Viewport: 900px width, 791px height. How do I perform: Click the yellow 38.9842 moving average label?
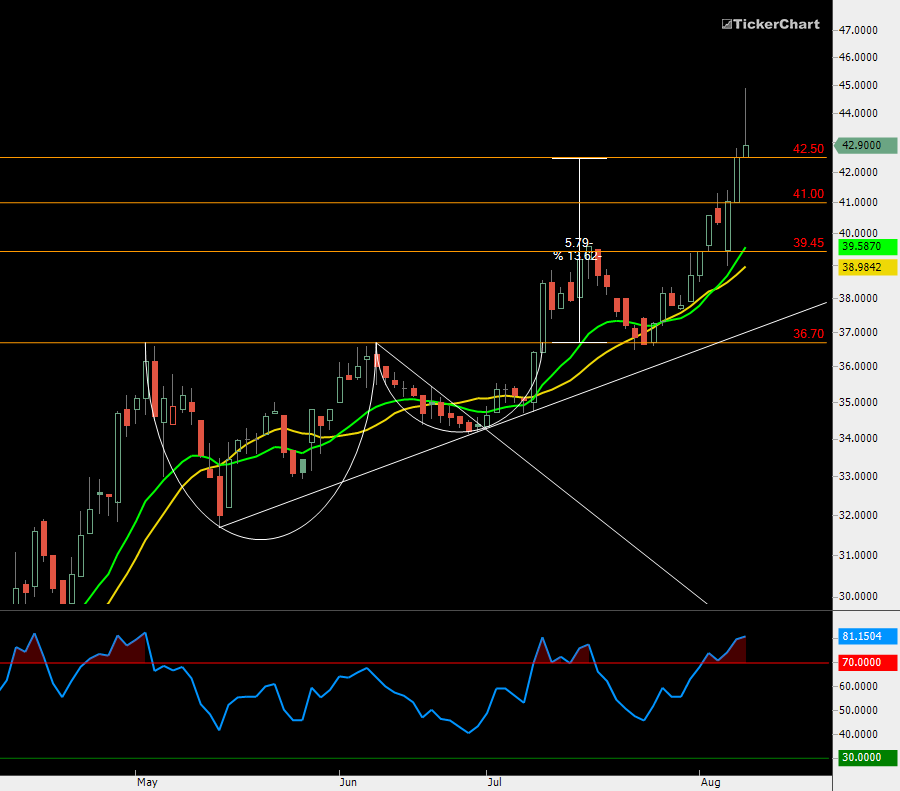coord(867,267)
